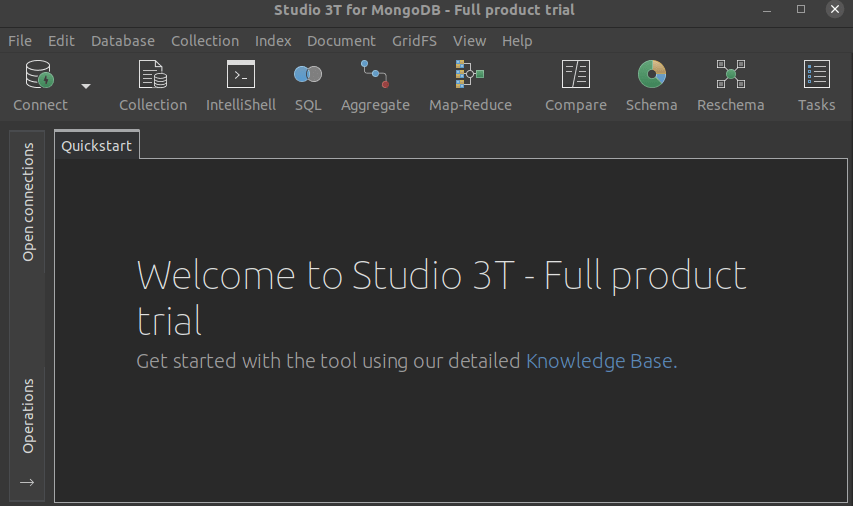
Task: Open the Compare tool
Action: click(x=576, y=85)
